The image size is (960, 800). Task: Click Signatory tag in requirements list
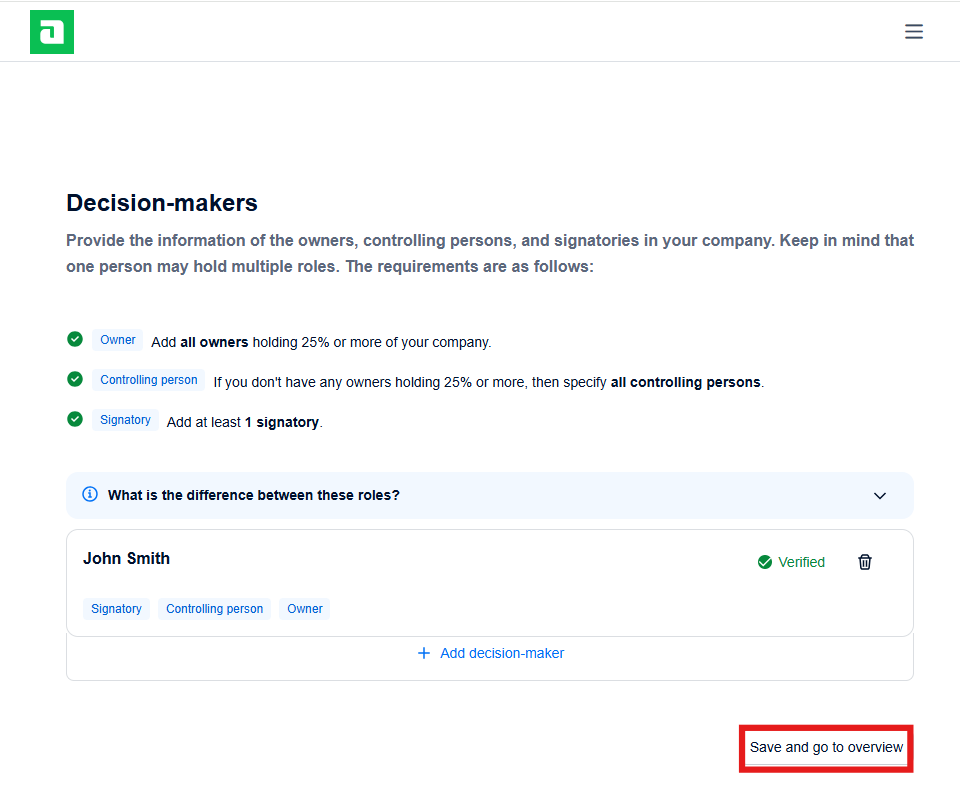click(x=126, y=420)
